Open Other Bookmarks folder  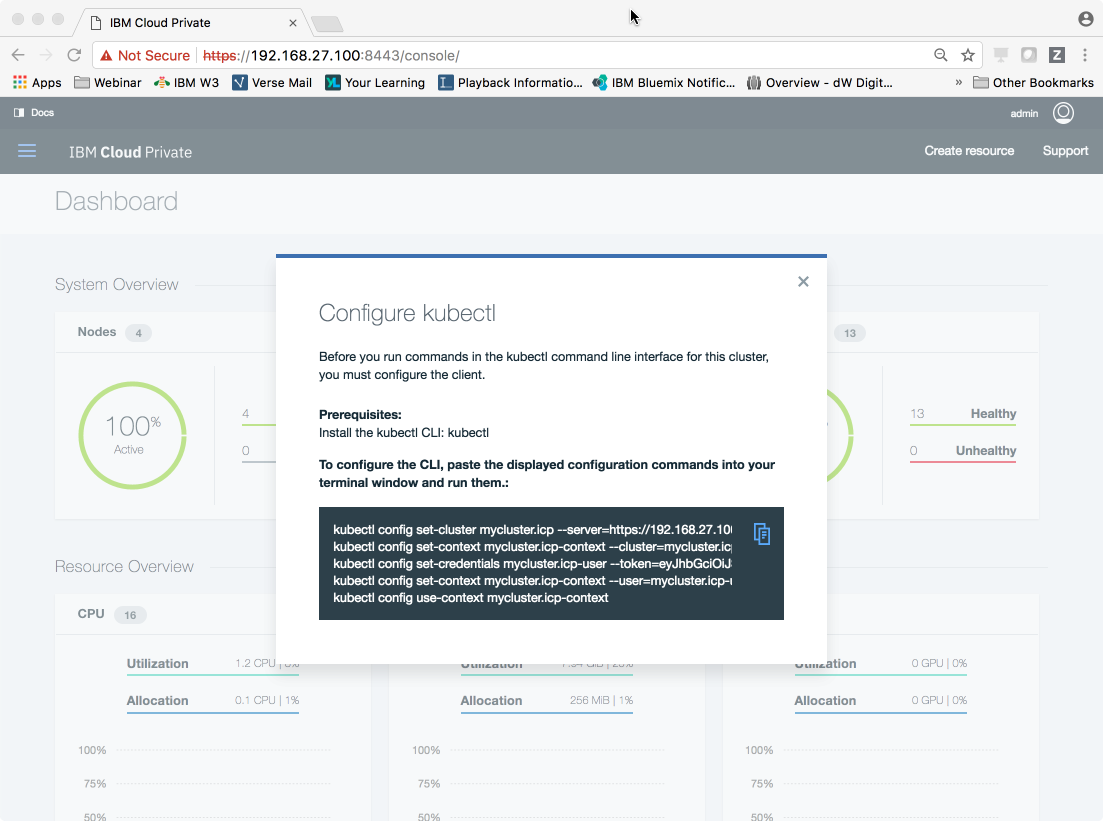1033,82
